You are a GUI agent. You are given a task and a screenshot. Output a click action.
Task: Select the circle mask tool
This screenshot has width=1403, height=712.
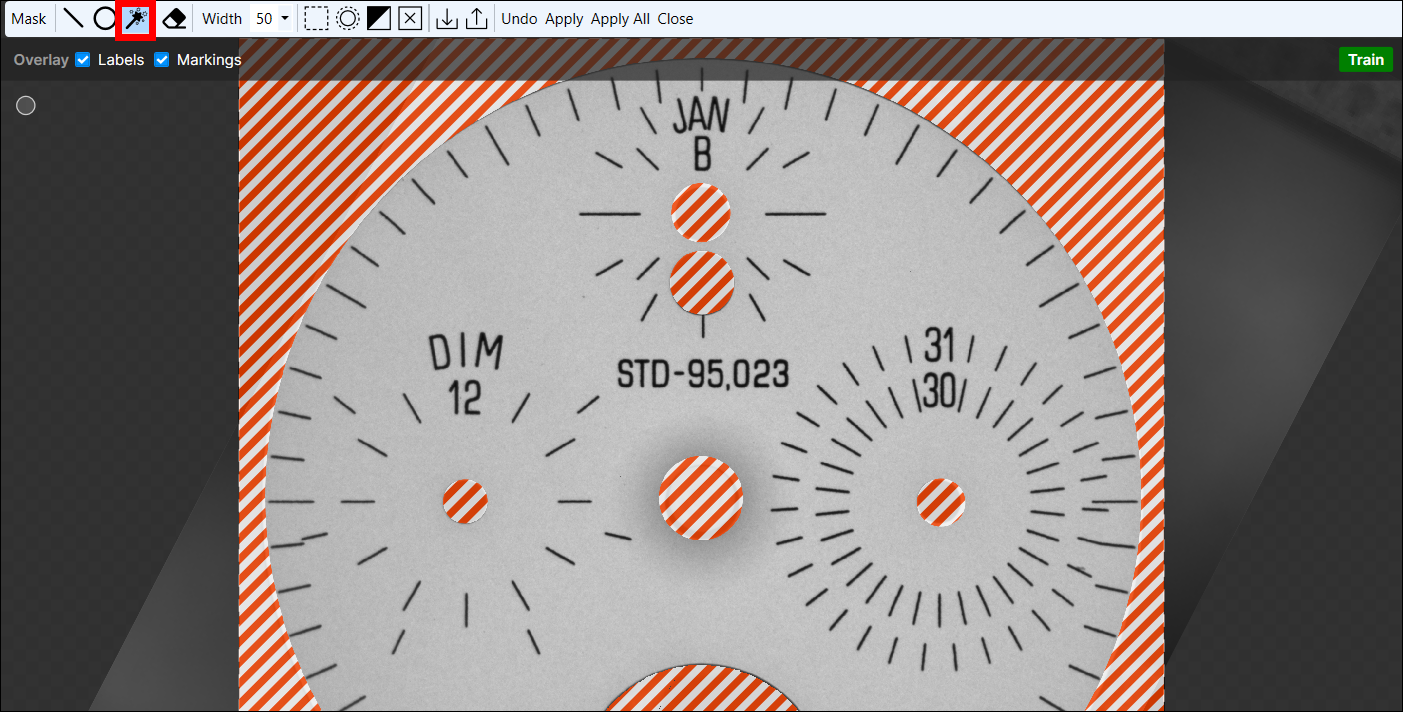[x=105, y=19]
